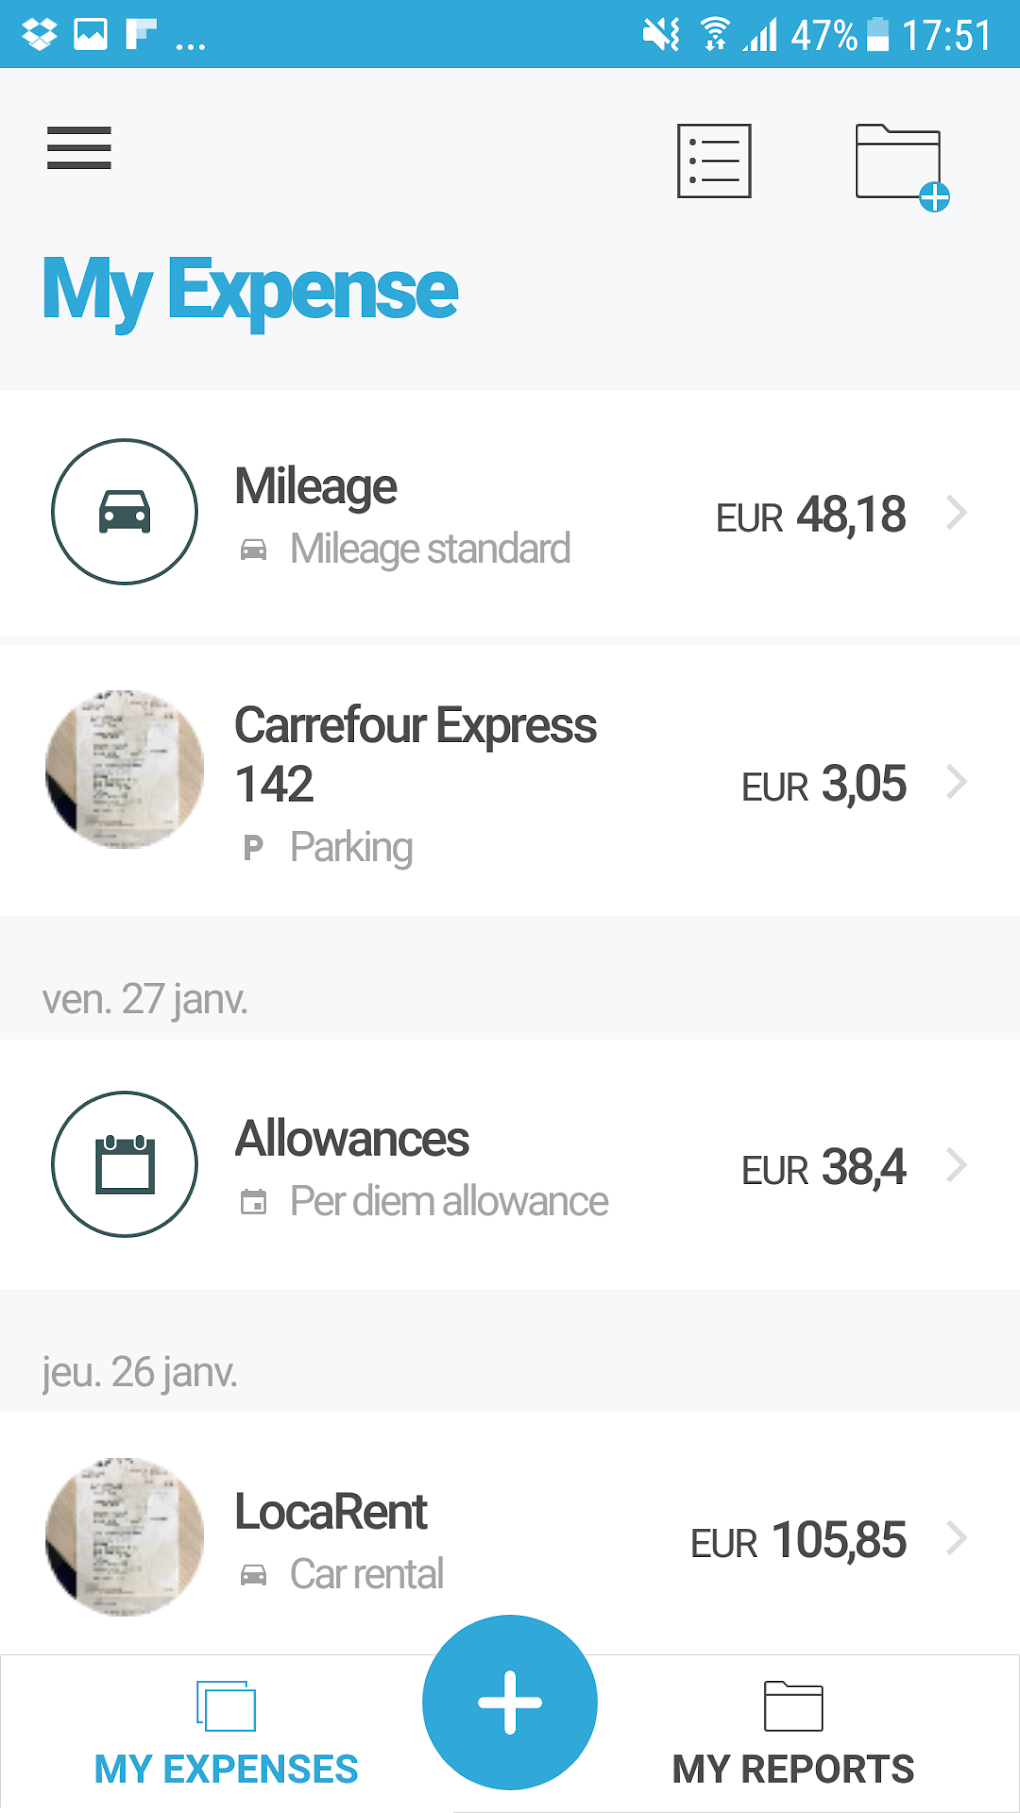The height and width of the screenshot is (1813, 1020).
Task: Tap the Allowances calendar circle icon
Action: (x=125, y=1164)
